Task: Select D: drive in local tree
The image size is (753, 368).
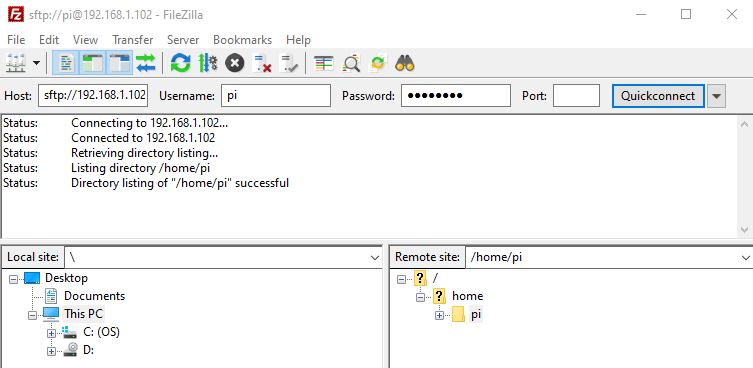Action: click(x=88, y=350)
